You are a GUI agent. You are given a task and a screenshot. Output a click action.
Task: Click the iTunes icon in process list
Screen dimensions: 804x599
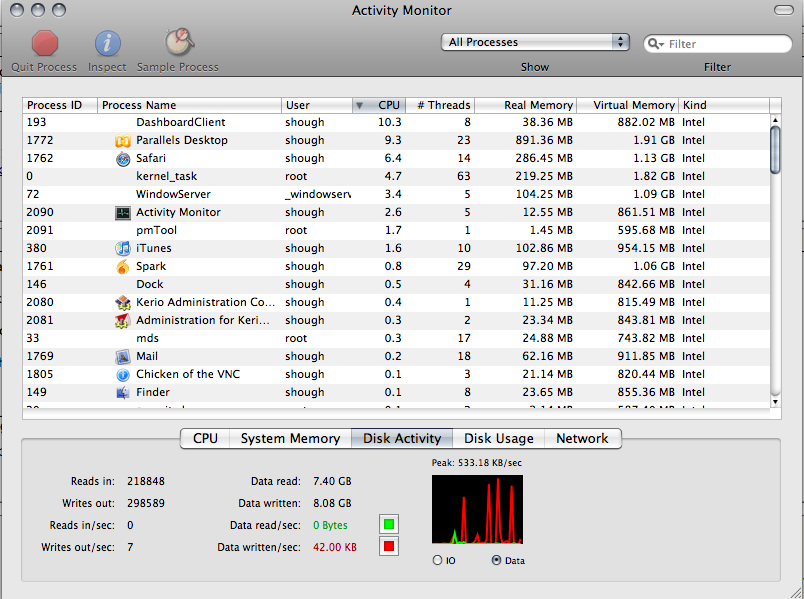pos(123,249)
